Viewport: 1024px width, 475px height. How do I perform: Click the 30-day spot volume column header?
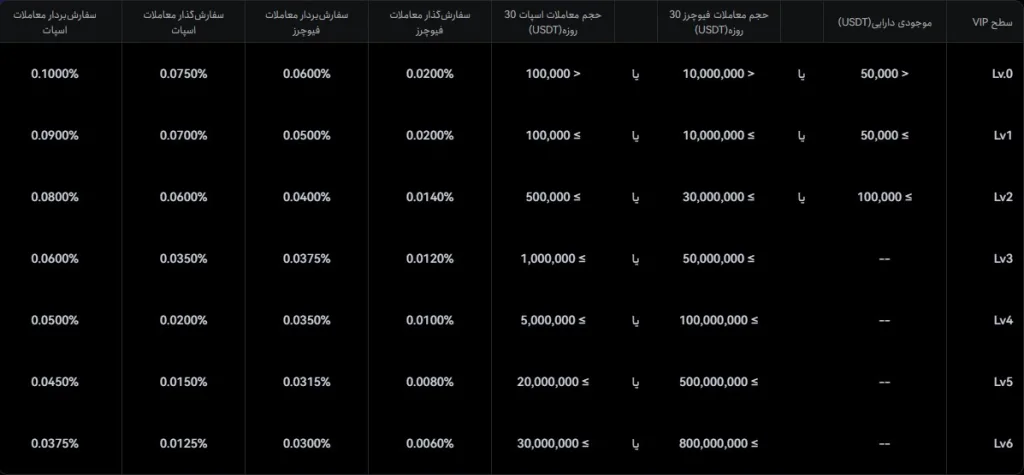click(551, 21)
